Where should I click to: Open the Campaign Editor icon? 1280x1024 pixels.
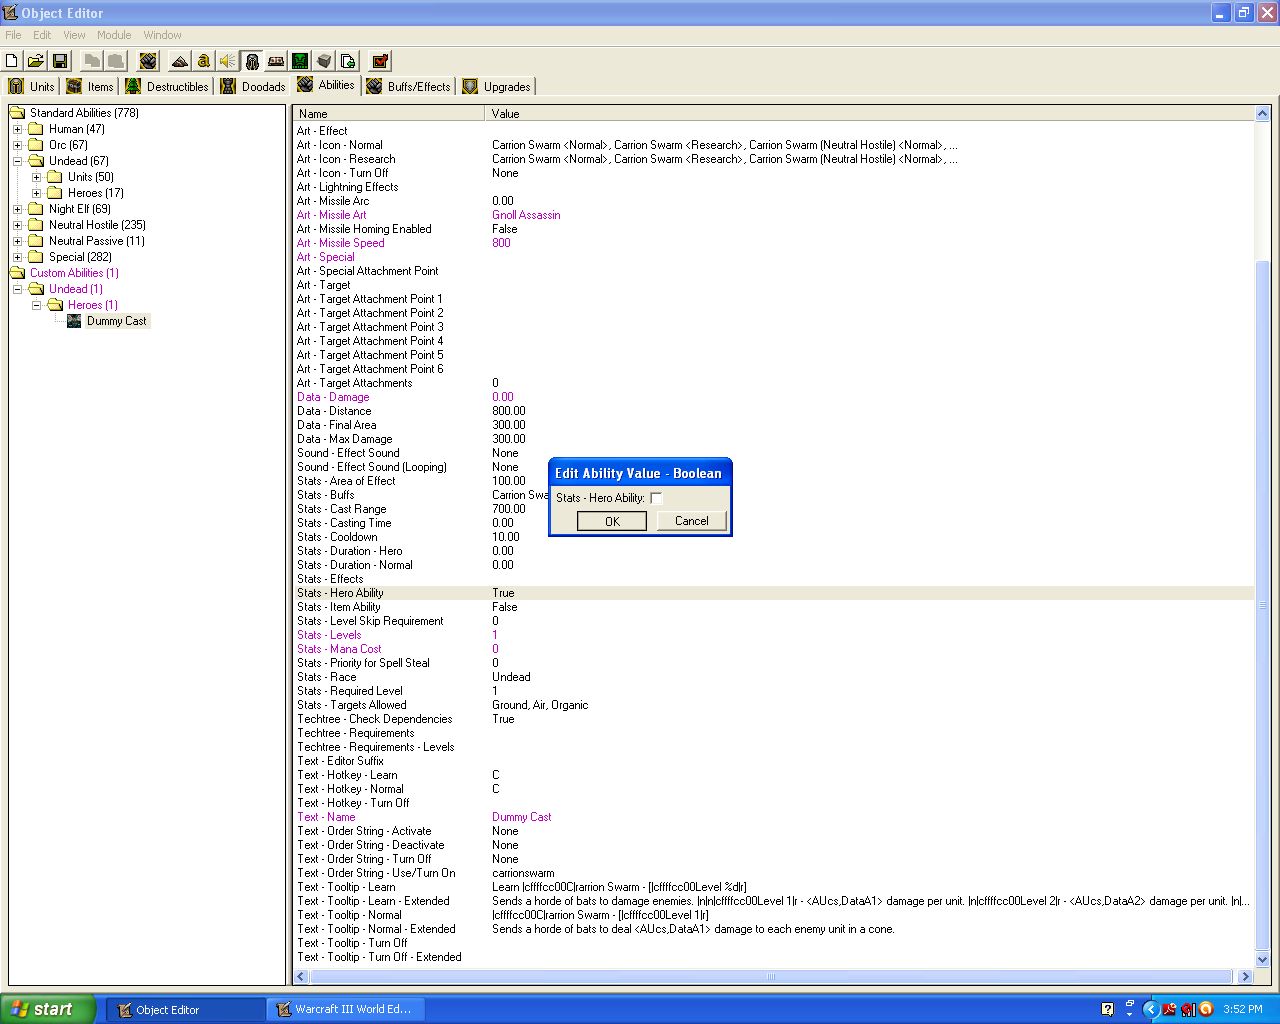[x=276, y=61]
